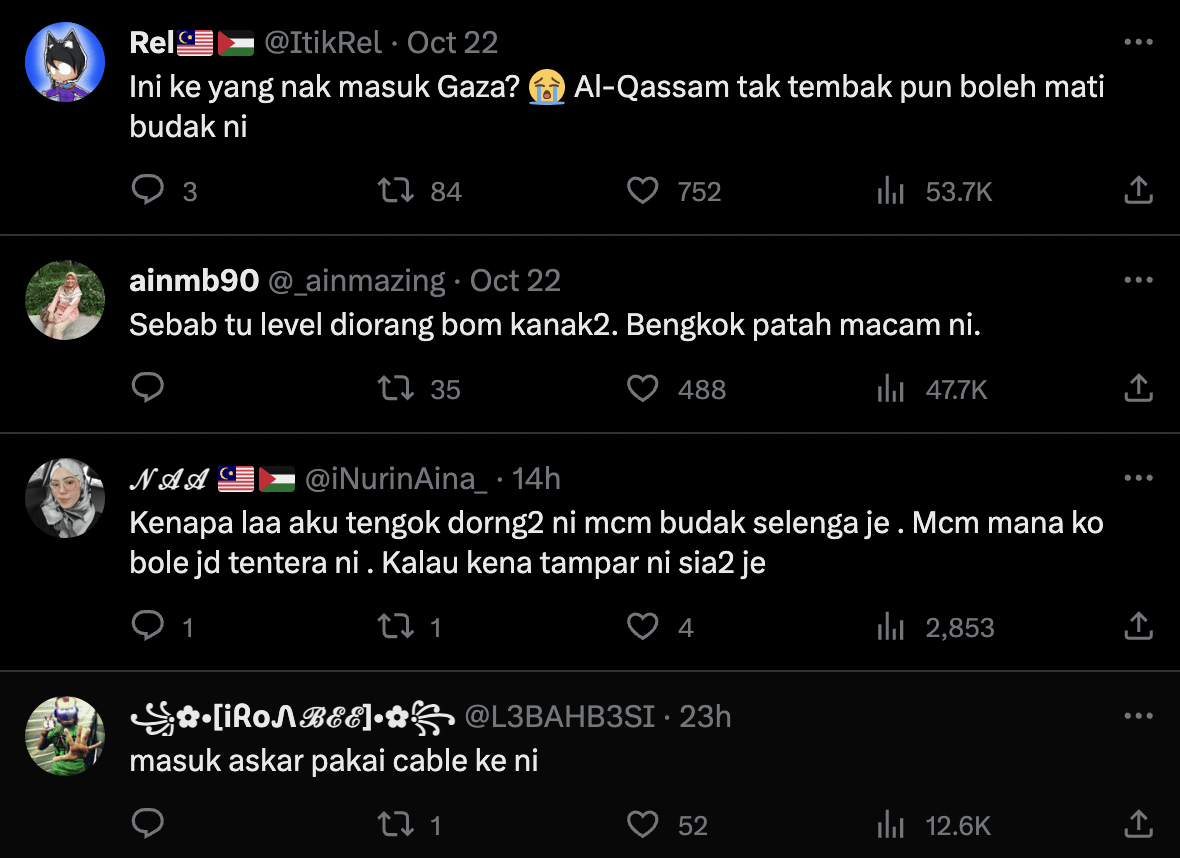Viewport: 1180px width, 858px height.
Task: Share ainmb90's tweet
Action: click(1138, 388)
